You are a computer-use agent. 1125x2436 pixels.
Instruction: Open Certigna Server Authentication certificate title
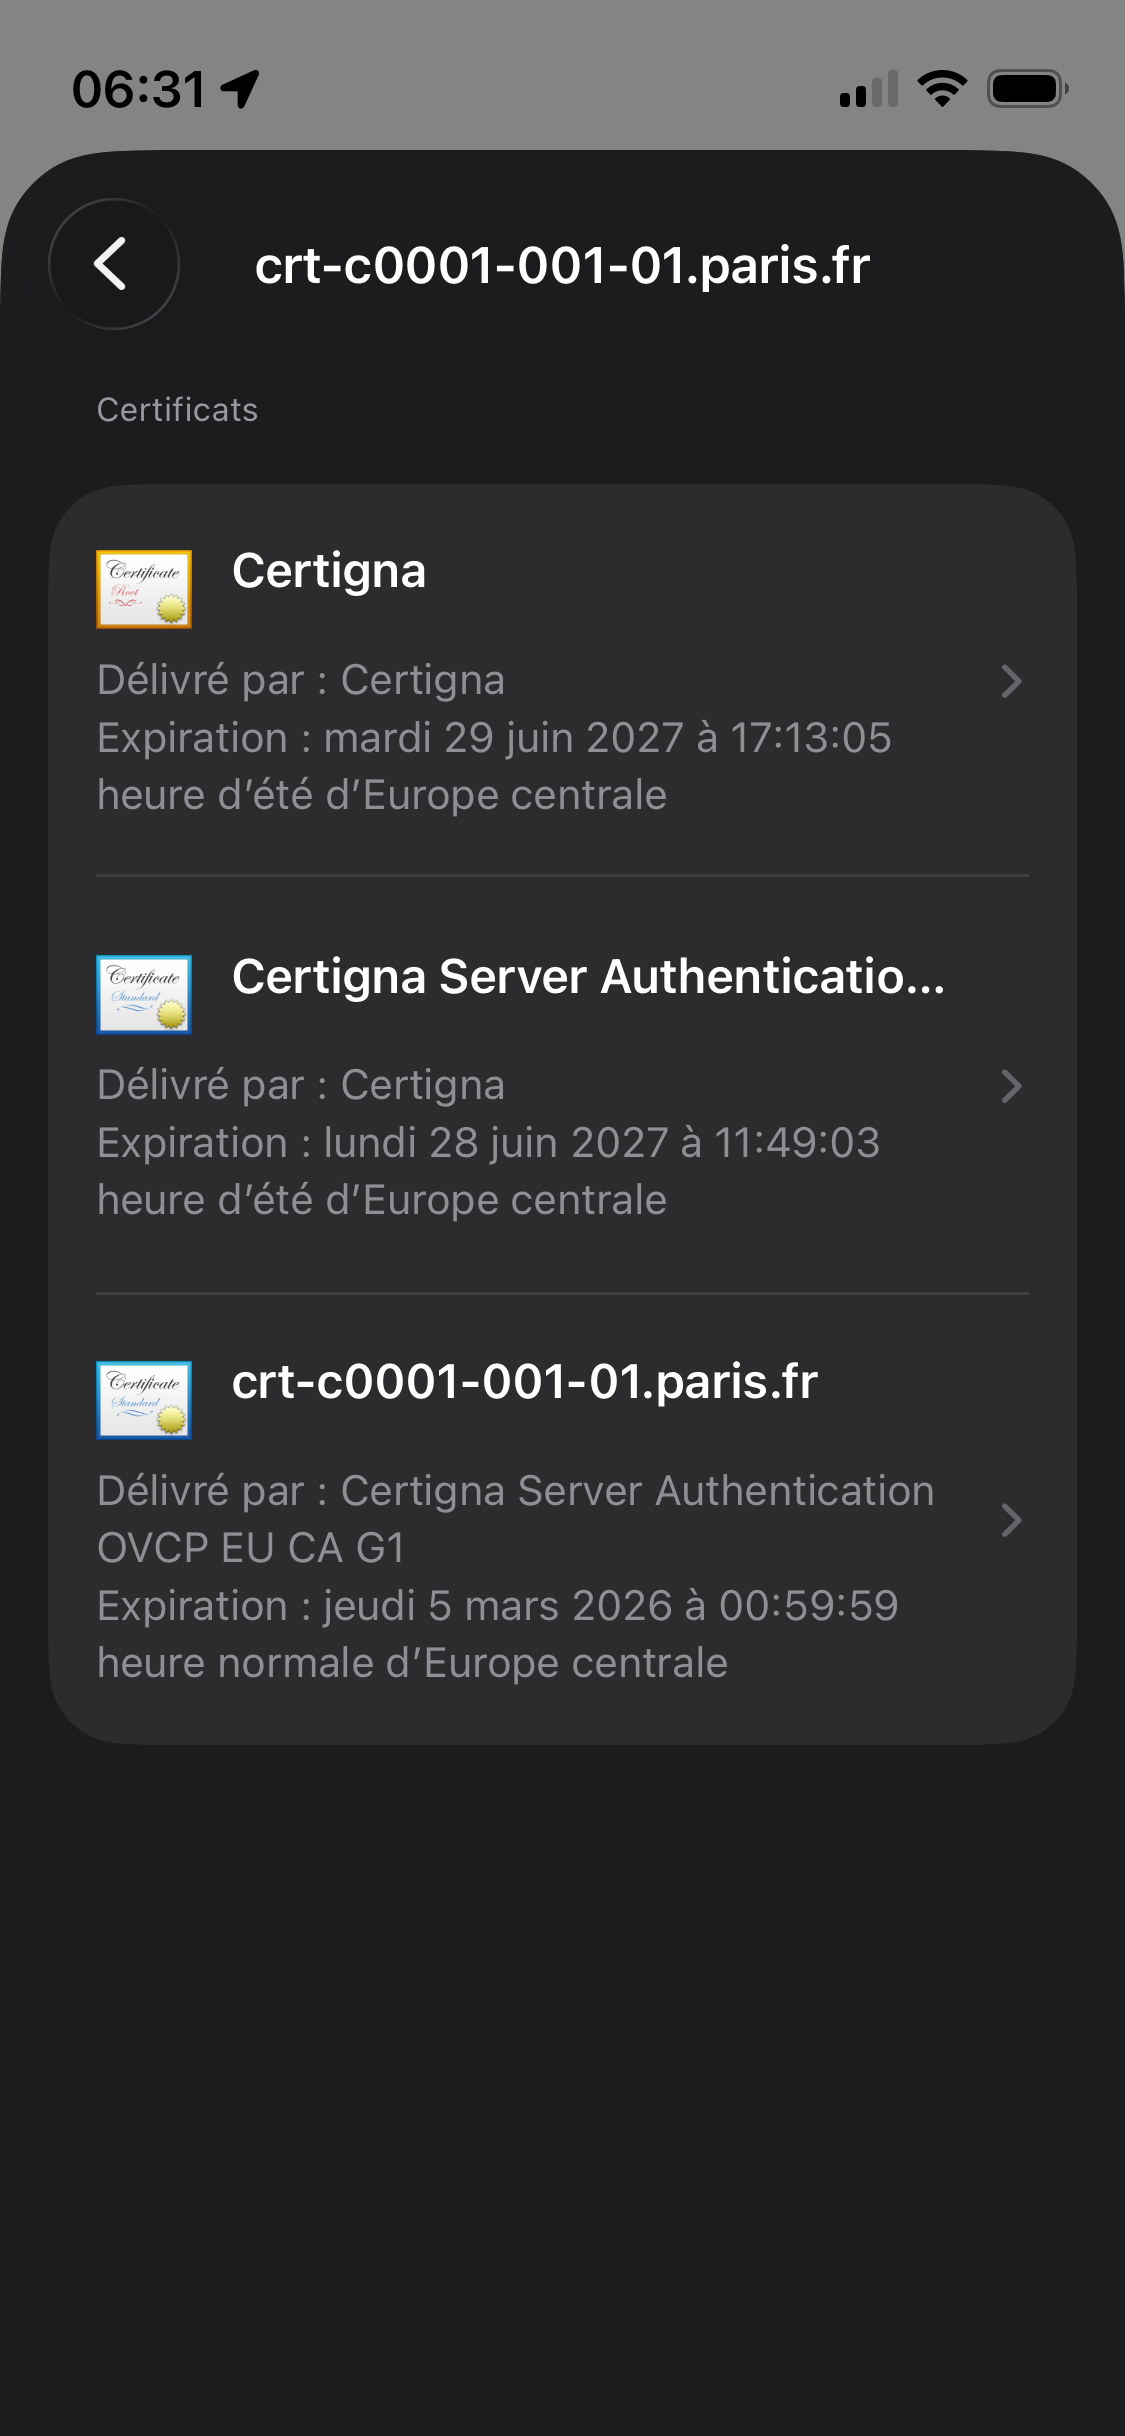(x=588, y=976)
